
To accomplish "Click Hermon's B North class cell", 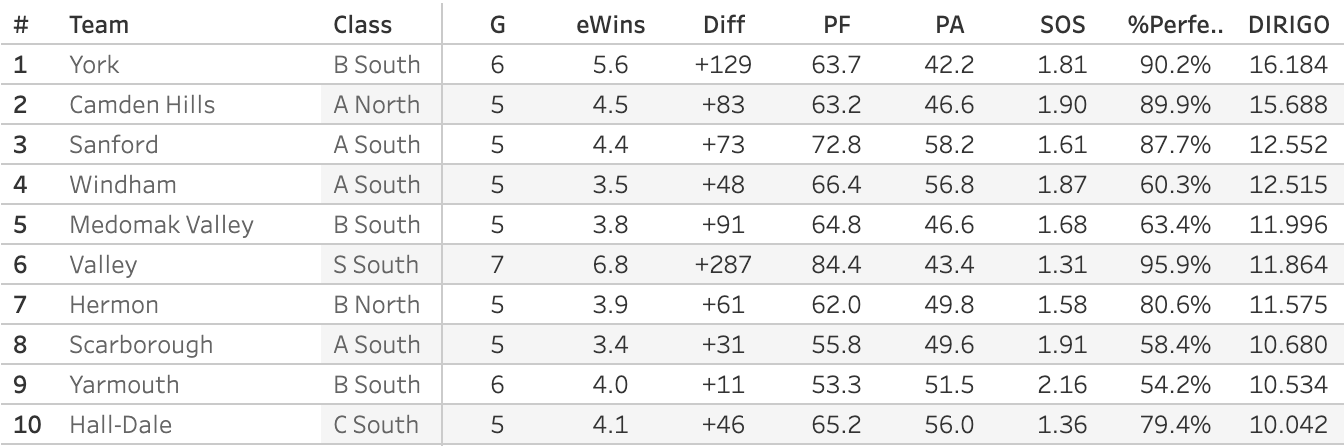I will (x=376, y=305).
